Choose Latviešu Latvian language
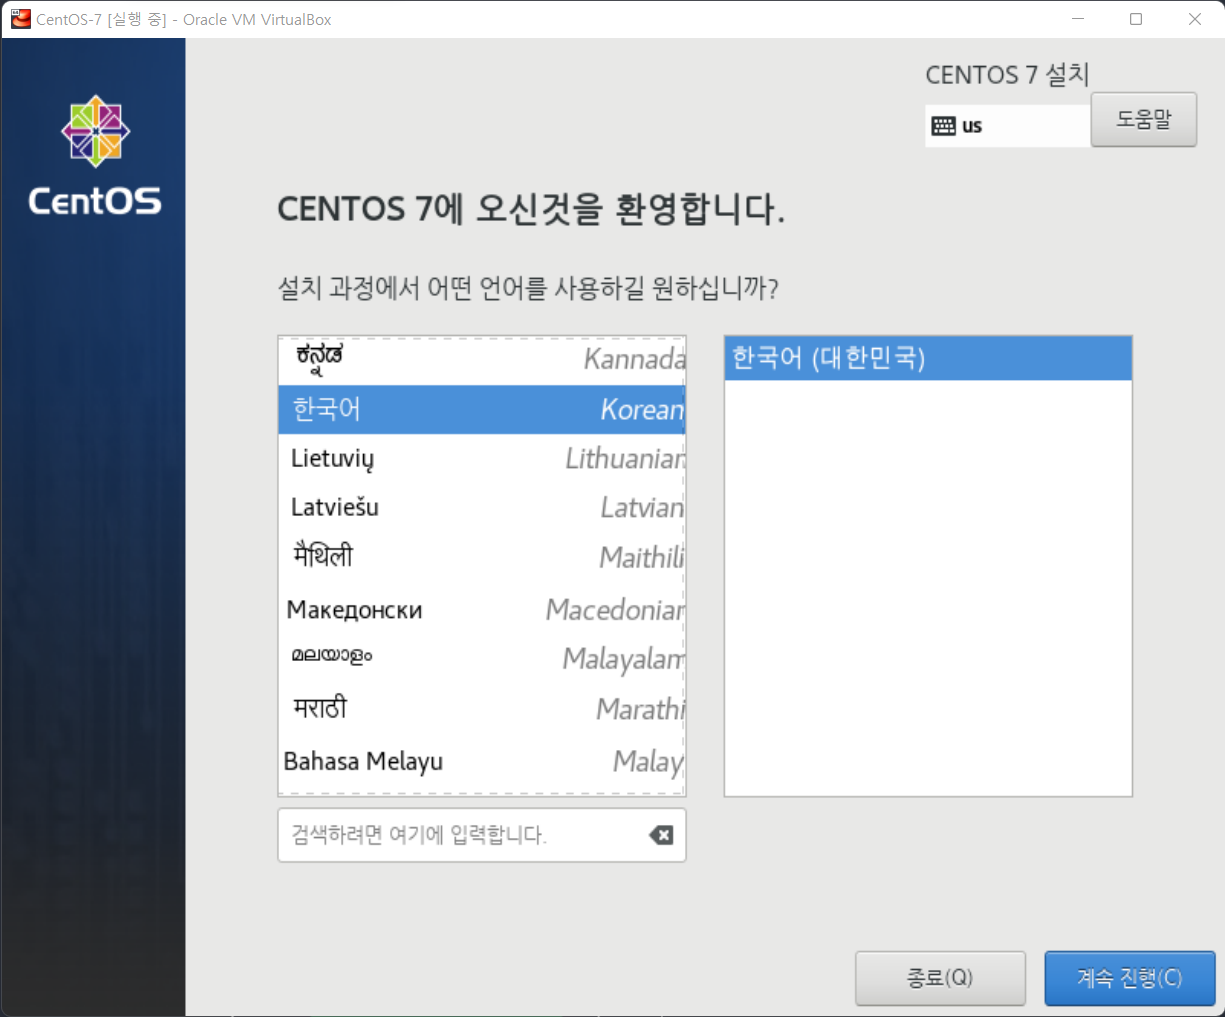Image resolution: width=1225 pixels, height=1017 pixels. tap(482, 508)
